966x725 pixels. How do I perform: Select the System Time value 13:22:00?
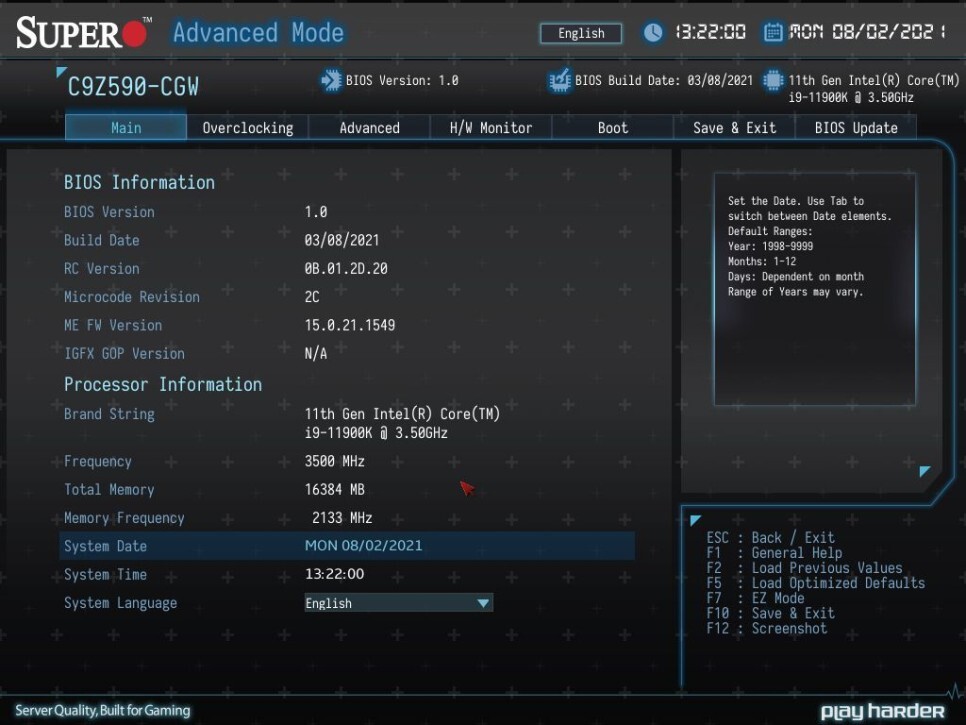coord(335,574)
